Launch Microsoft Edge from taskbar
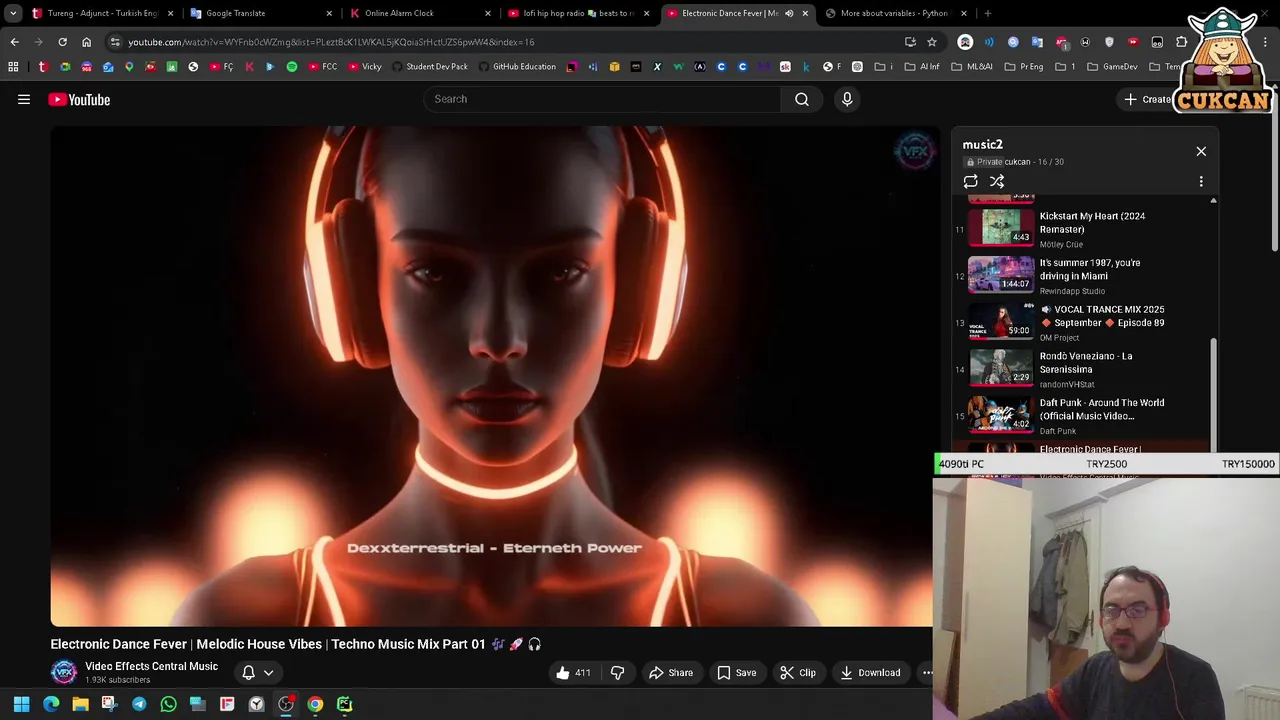 tap(51, 704)
